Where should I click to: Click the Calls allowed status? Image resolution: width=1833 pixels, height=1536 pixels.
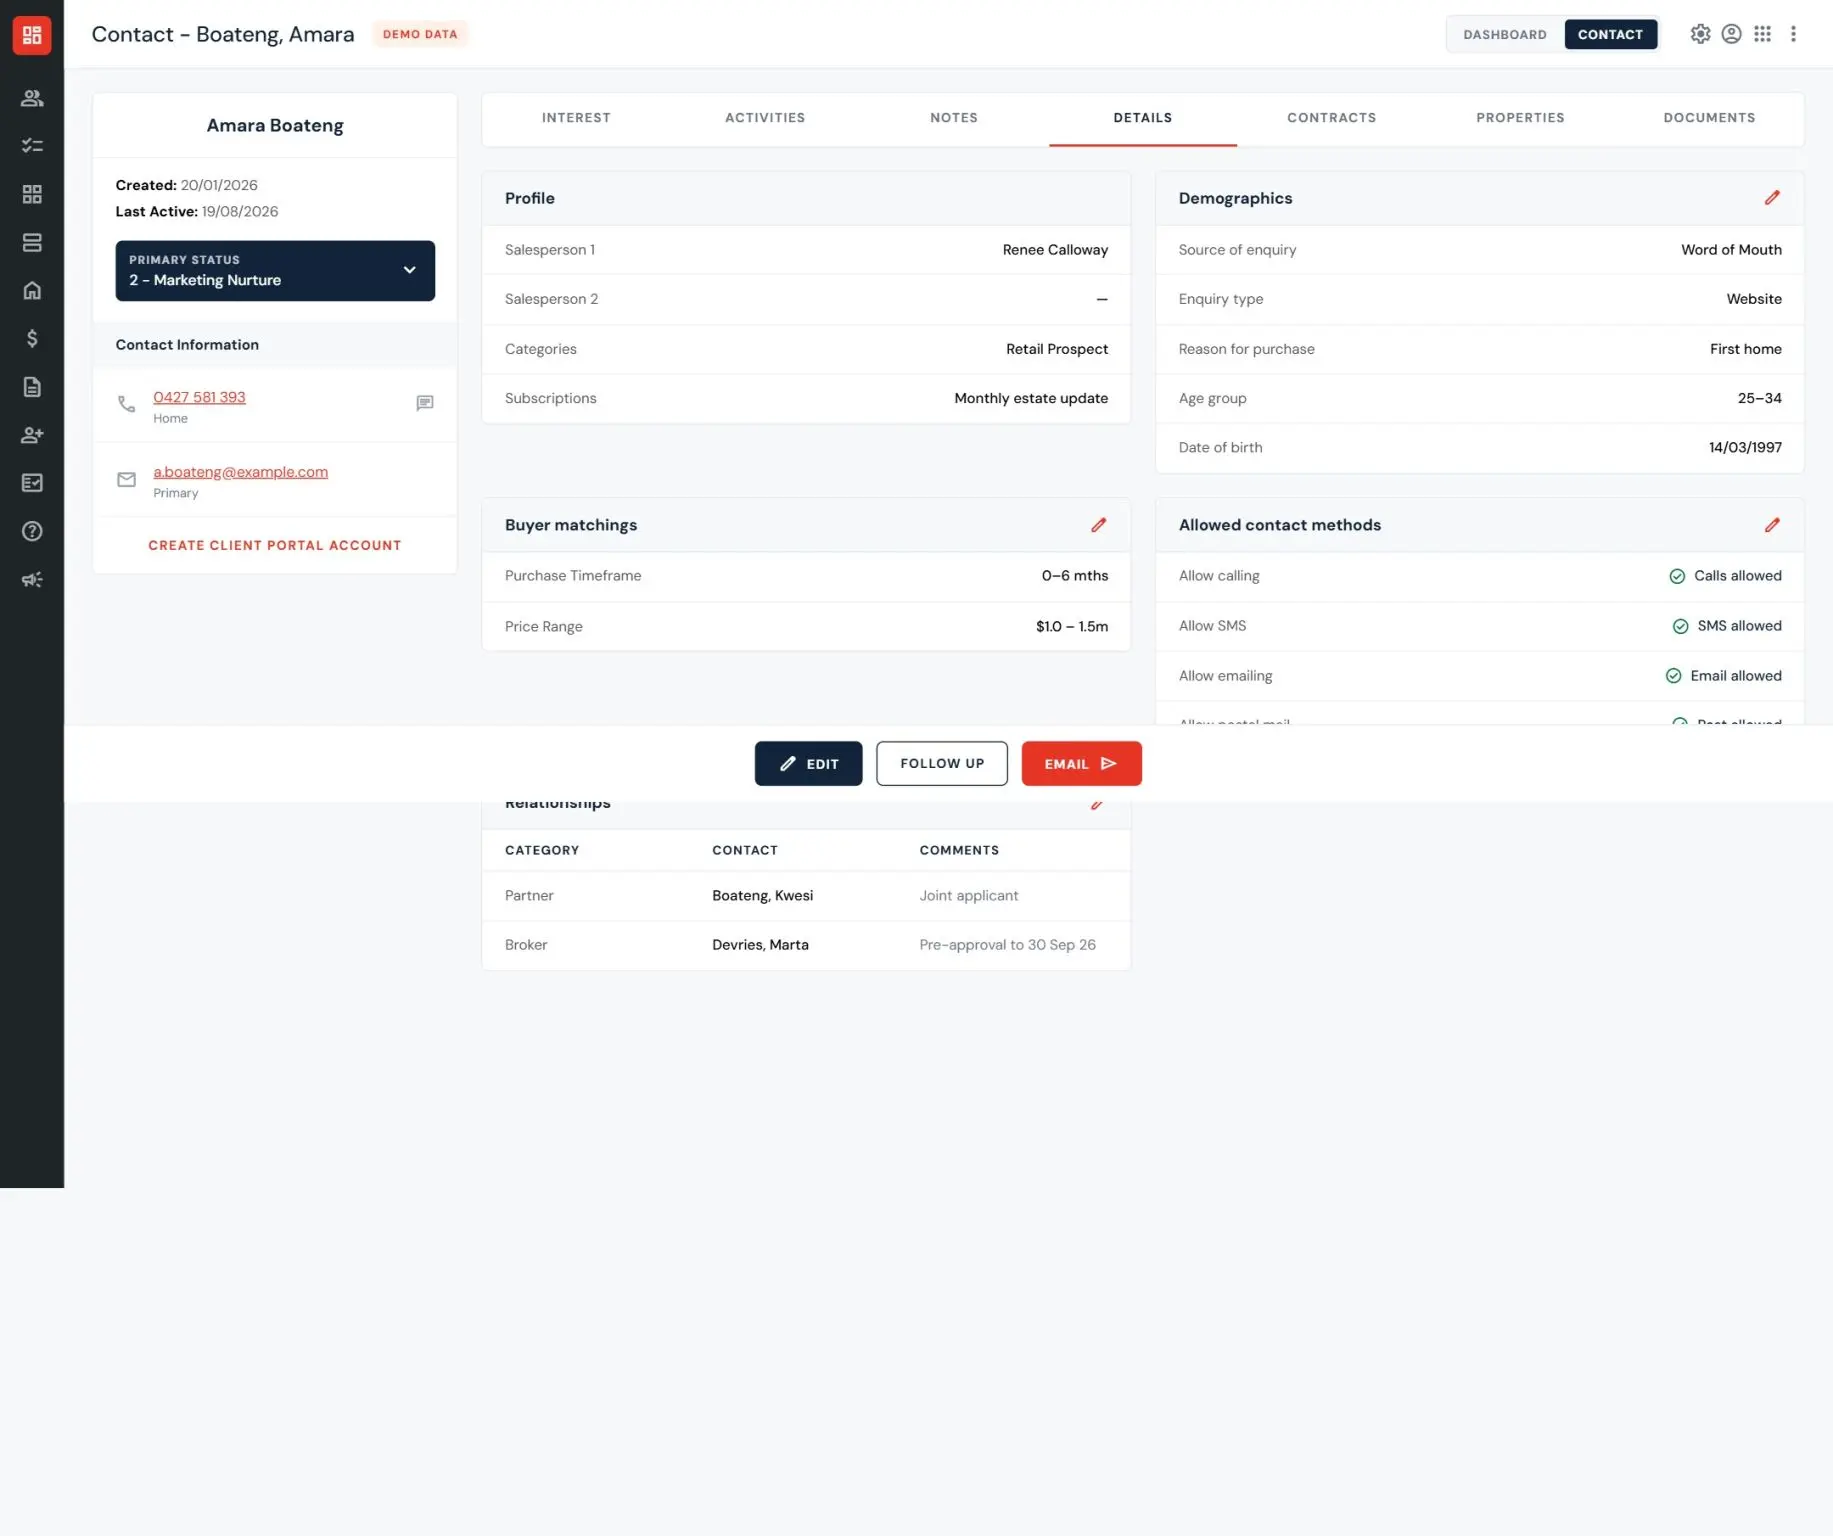[x=1725, y=576]
